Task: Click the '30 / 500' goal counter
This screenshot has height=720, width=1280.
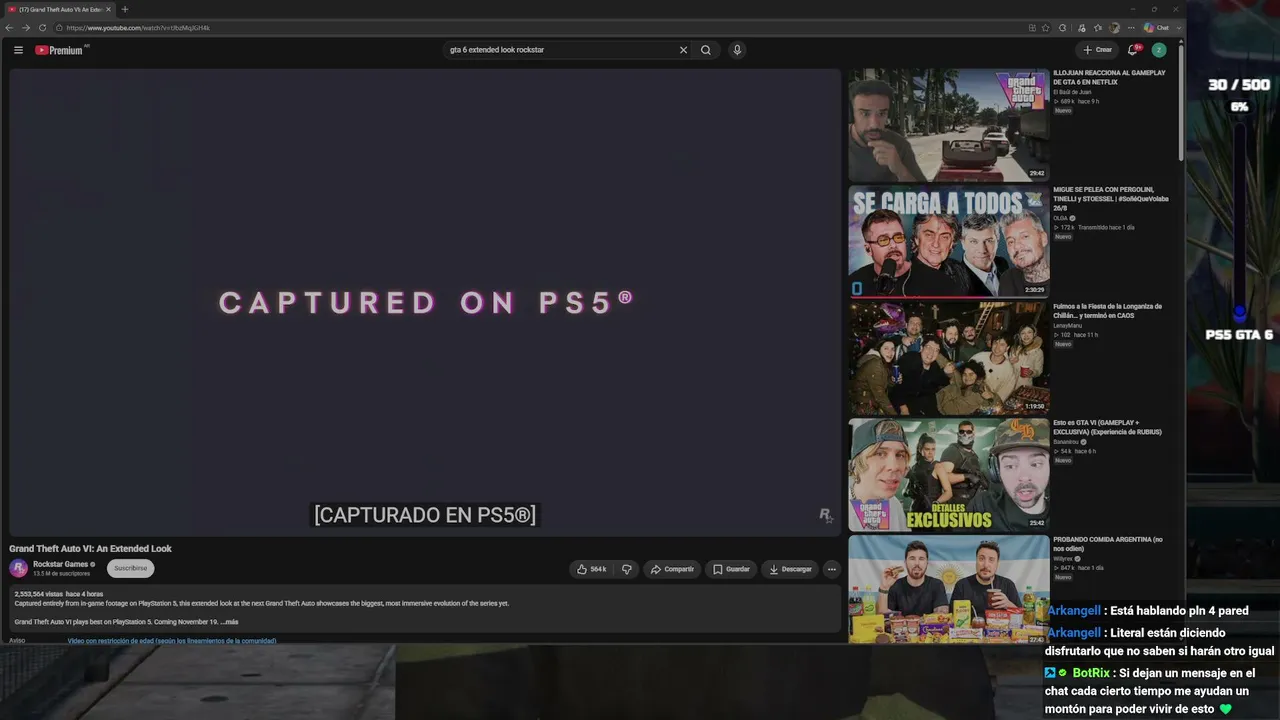Action: point(1239,85)
